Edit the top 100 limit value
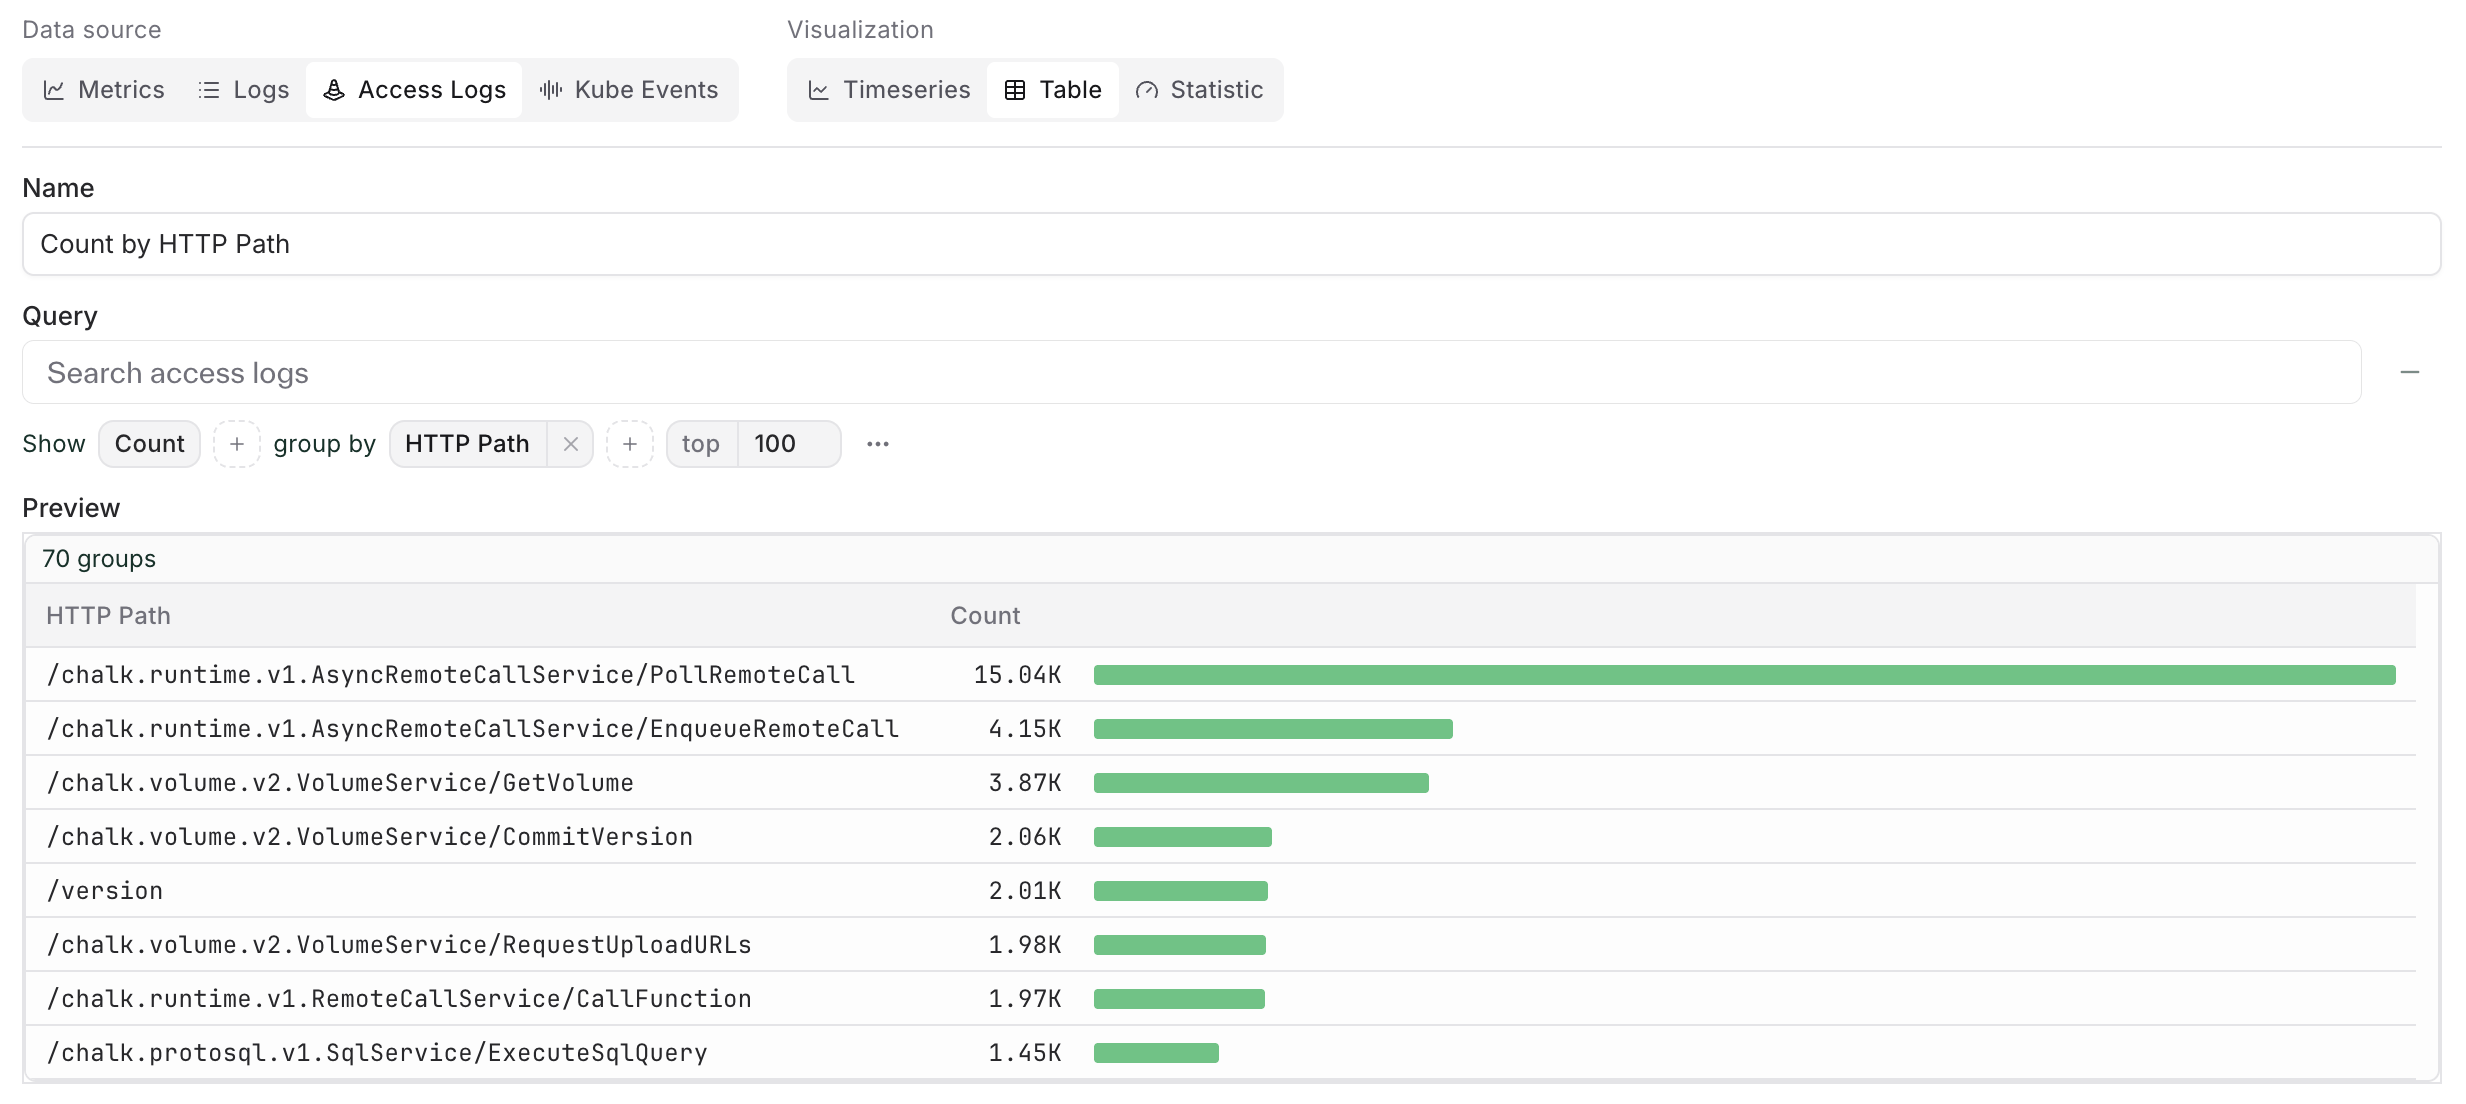The height and width of the screenshot is (1104, 2466). (x=789, y=444)
